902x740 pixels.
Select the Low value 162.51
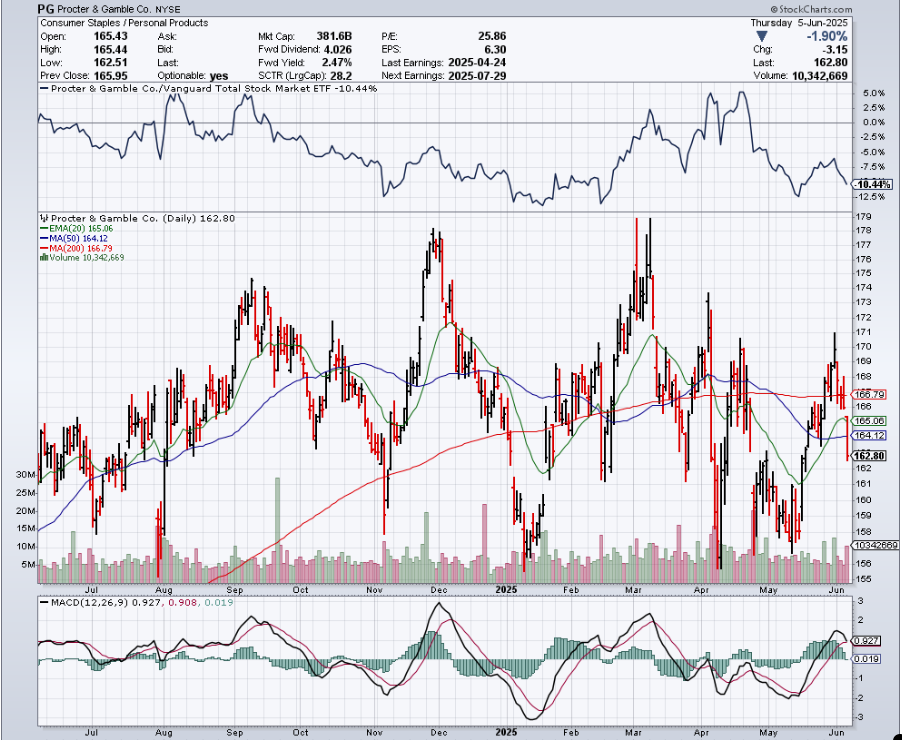[x=110, y=63]
